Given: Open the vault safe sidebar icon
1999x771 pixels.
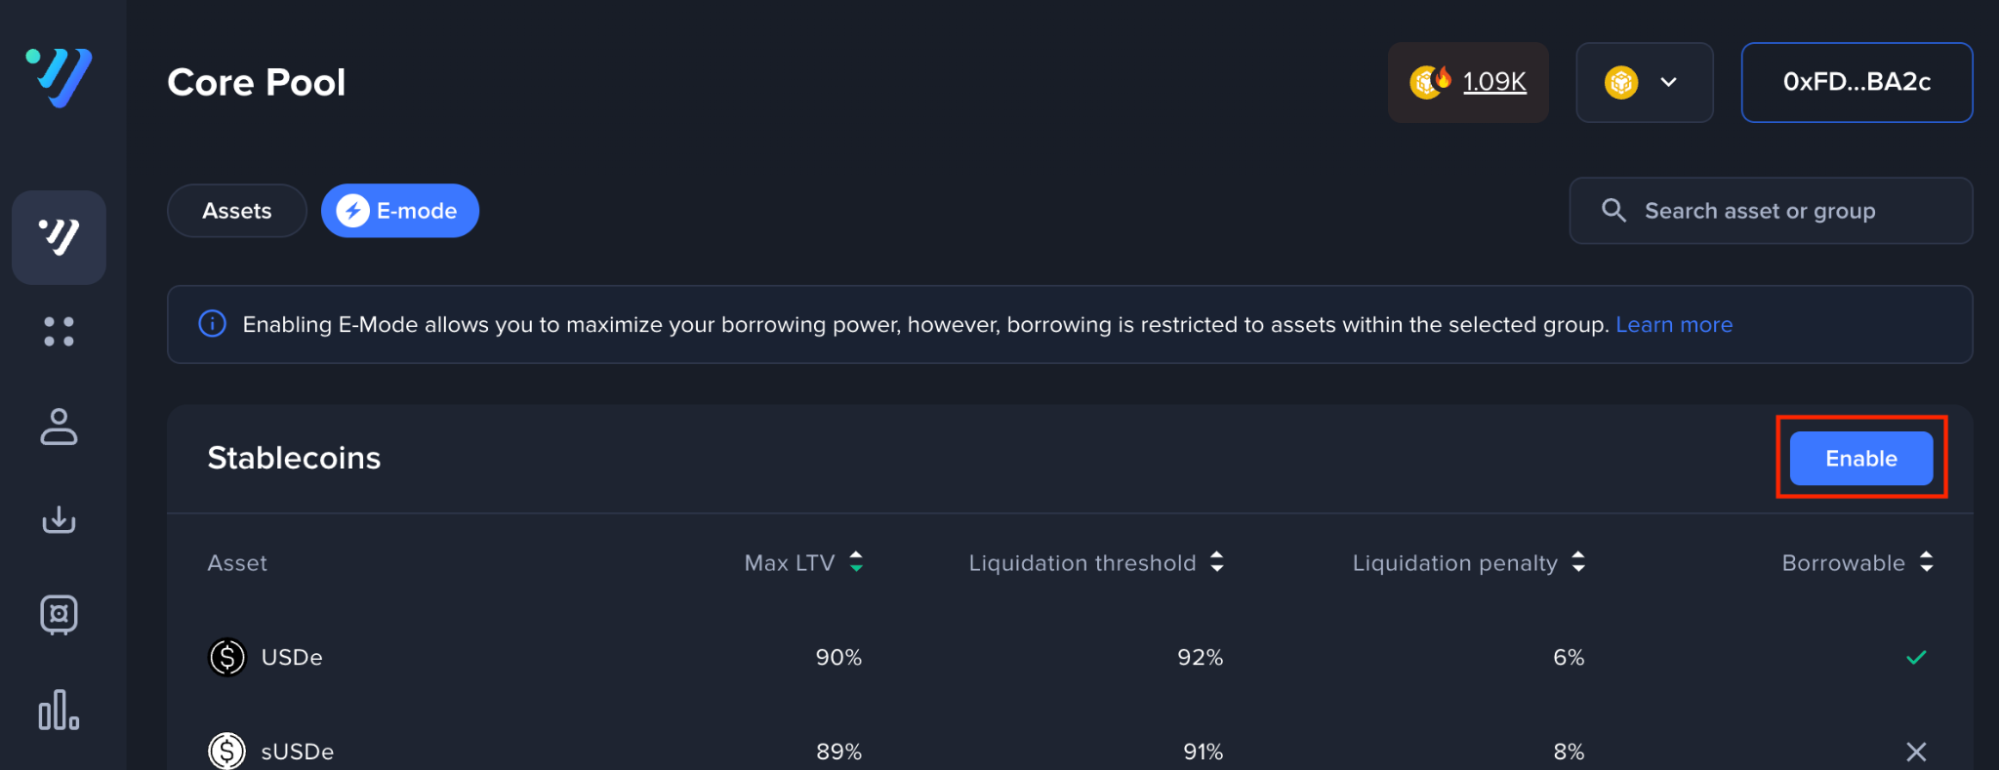Looking at the screenshot, I should click(x=59, y=615).
